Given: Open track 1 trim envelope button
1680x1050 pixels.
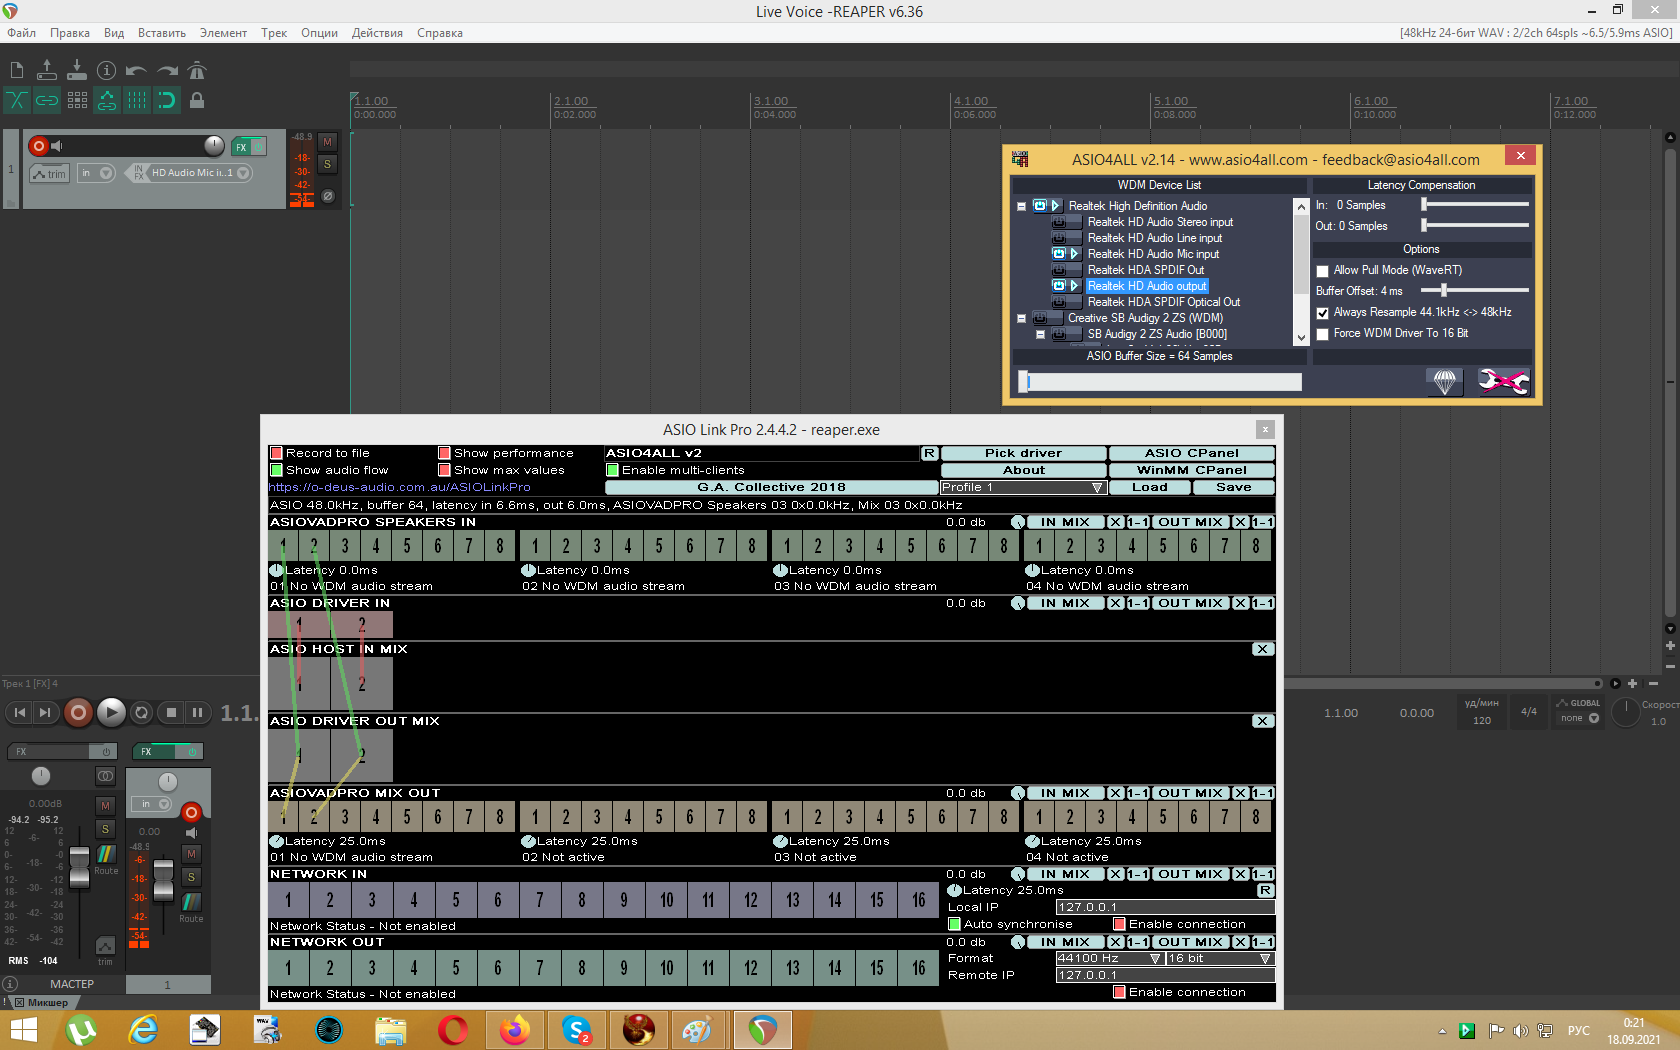Looking at the screenshot, I should coord(49,174).
